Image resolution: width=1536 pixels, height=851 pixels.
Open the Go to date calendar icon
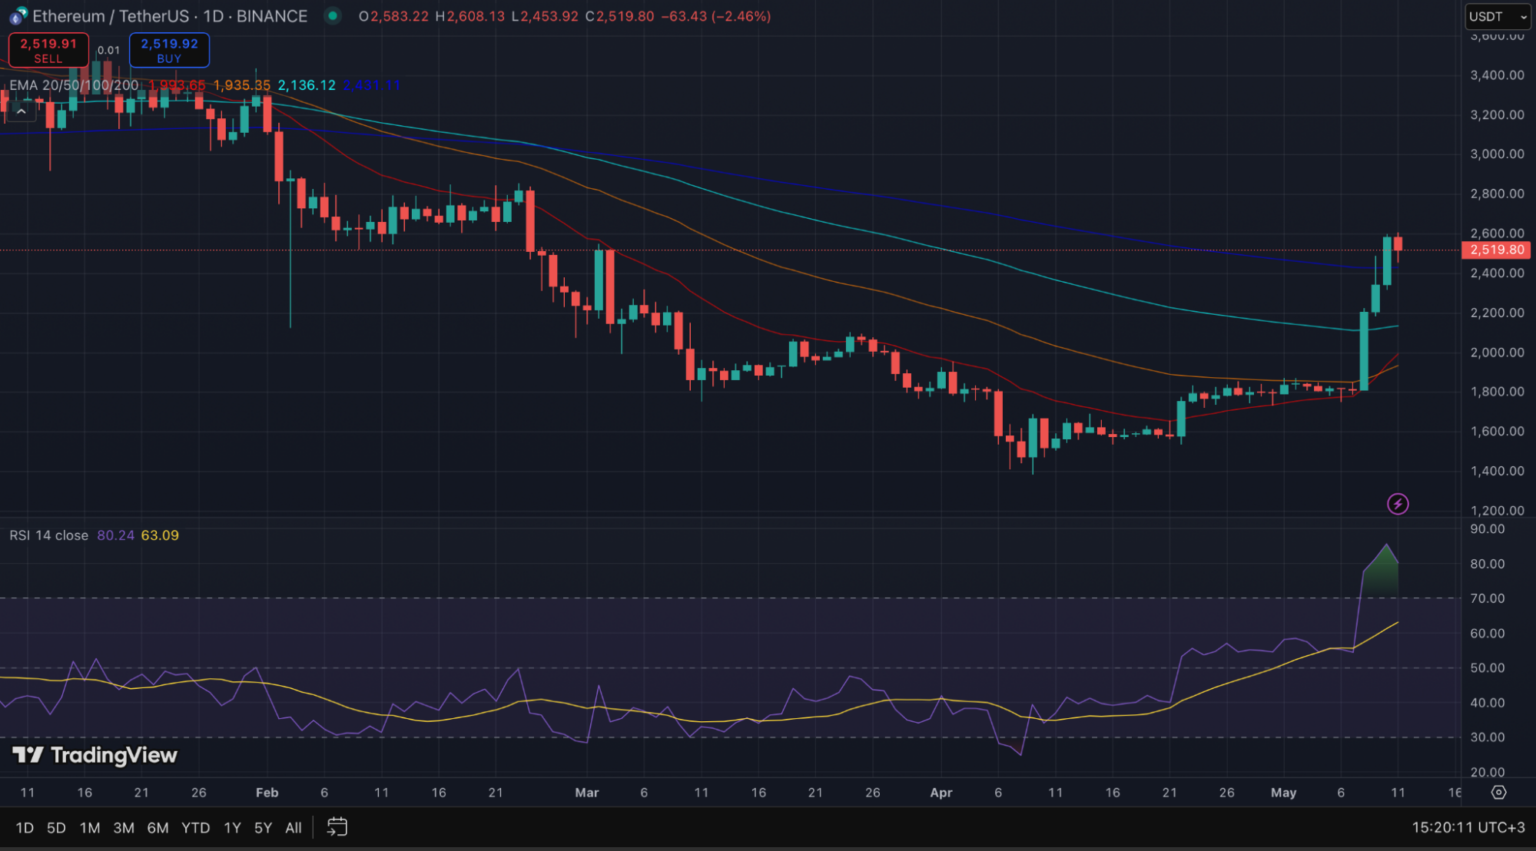coord(336,827)
